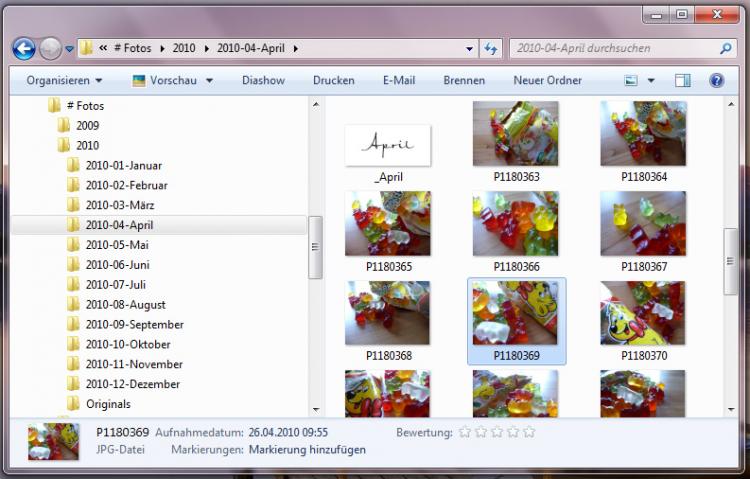Click the change view icon in toolbar

click(631, 80)
